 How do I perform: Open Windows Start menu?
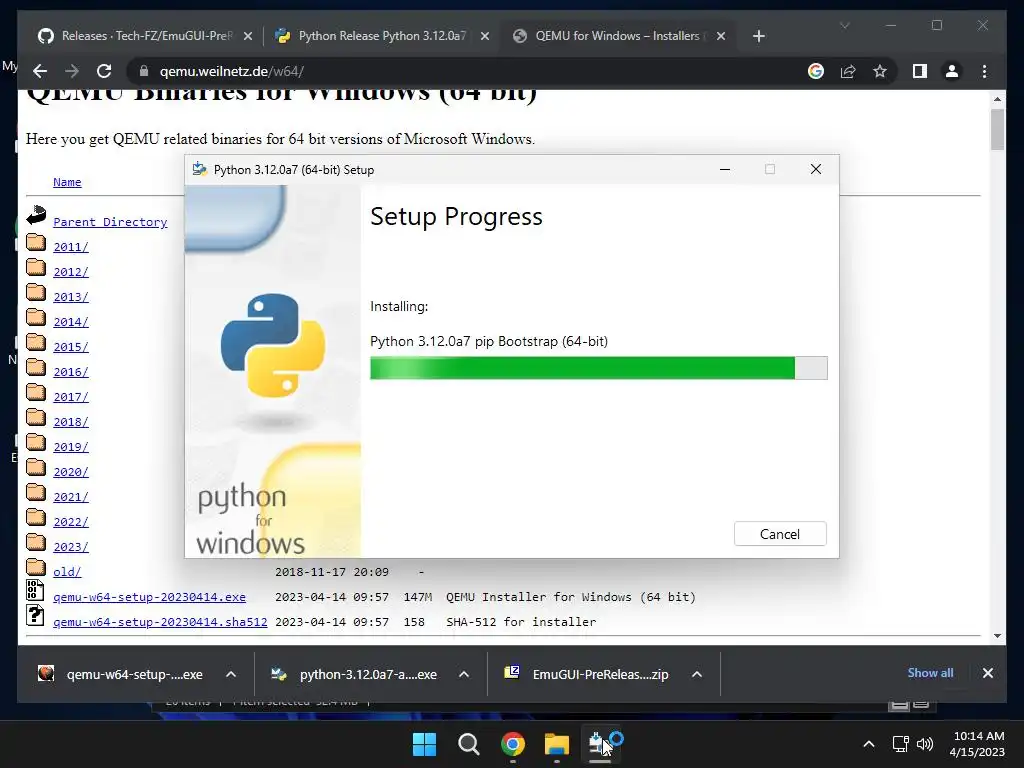click(424, 744)
